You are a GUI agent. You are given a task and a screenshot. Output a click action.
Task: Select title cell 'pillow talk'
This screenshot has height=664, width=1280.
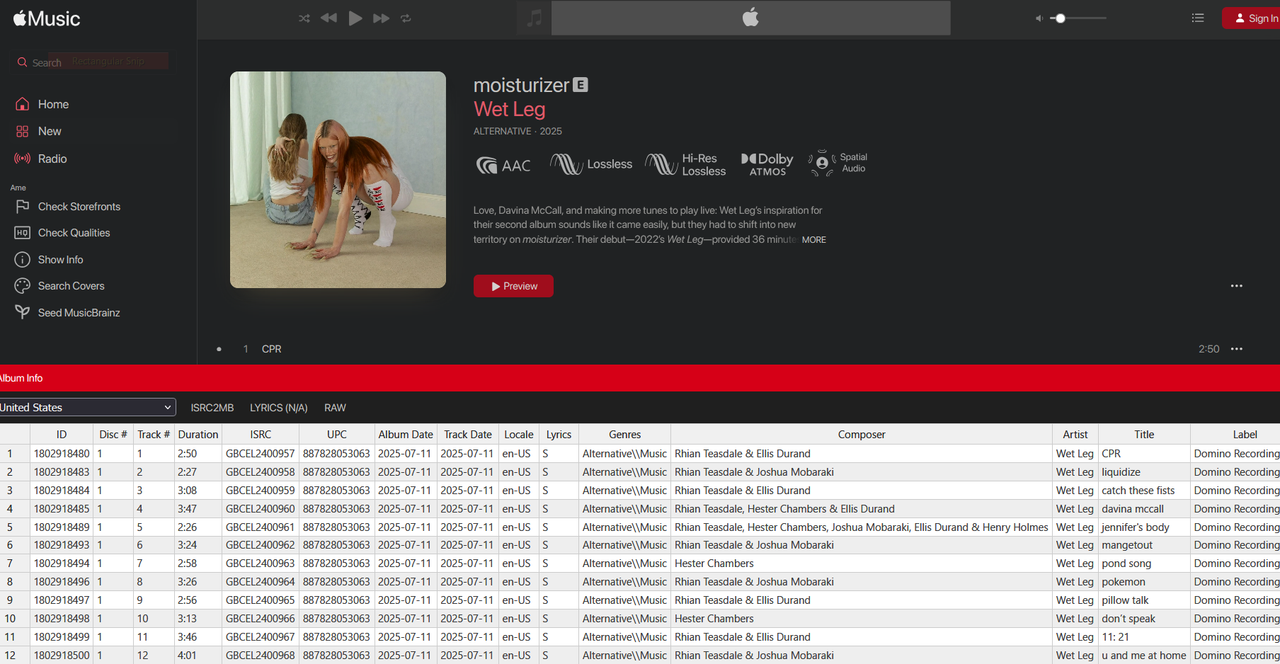[x=1144, y=600]
